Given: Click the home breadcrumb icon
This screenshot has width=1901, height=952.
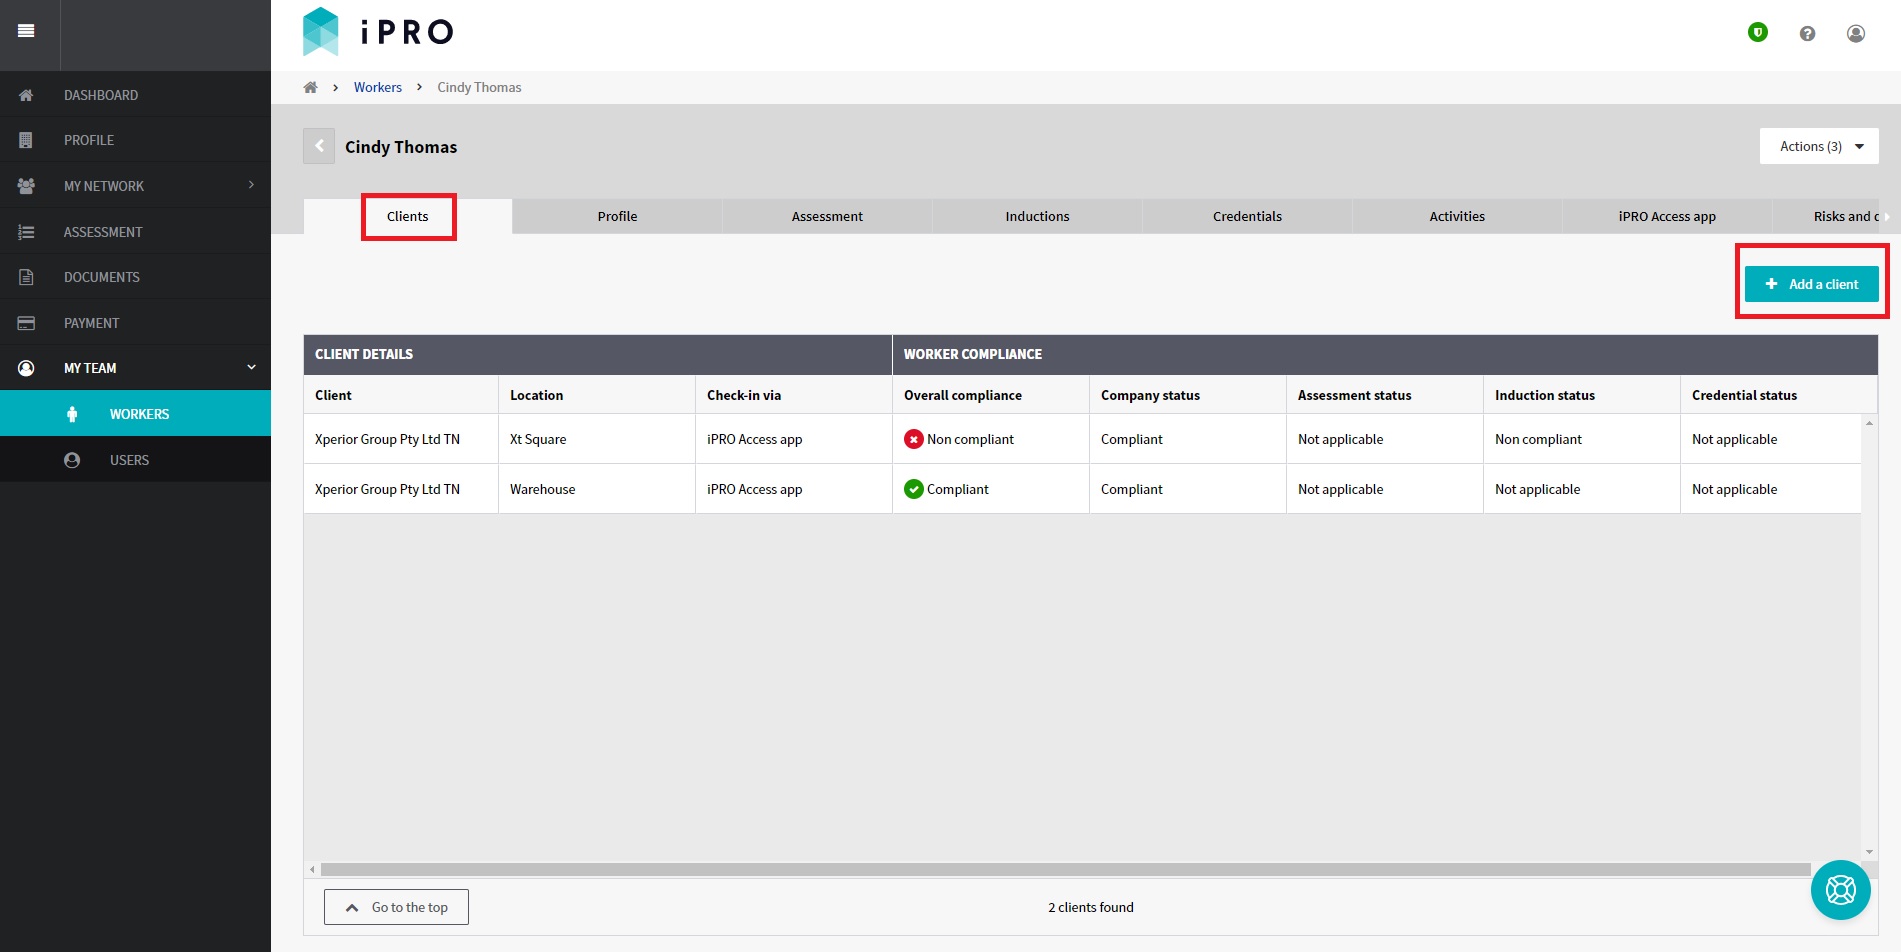Looking at the screenshot, I should pos(311,87).
